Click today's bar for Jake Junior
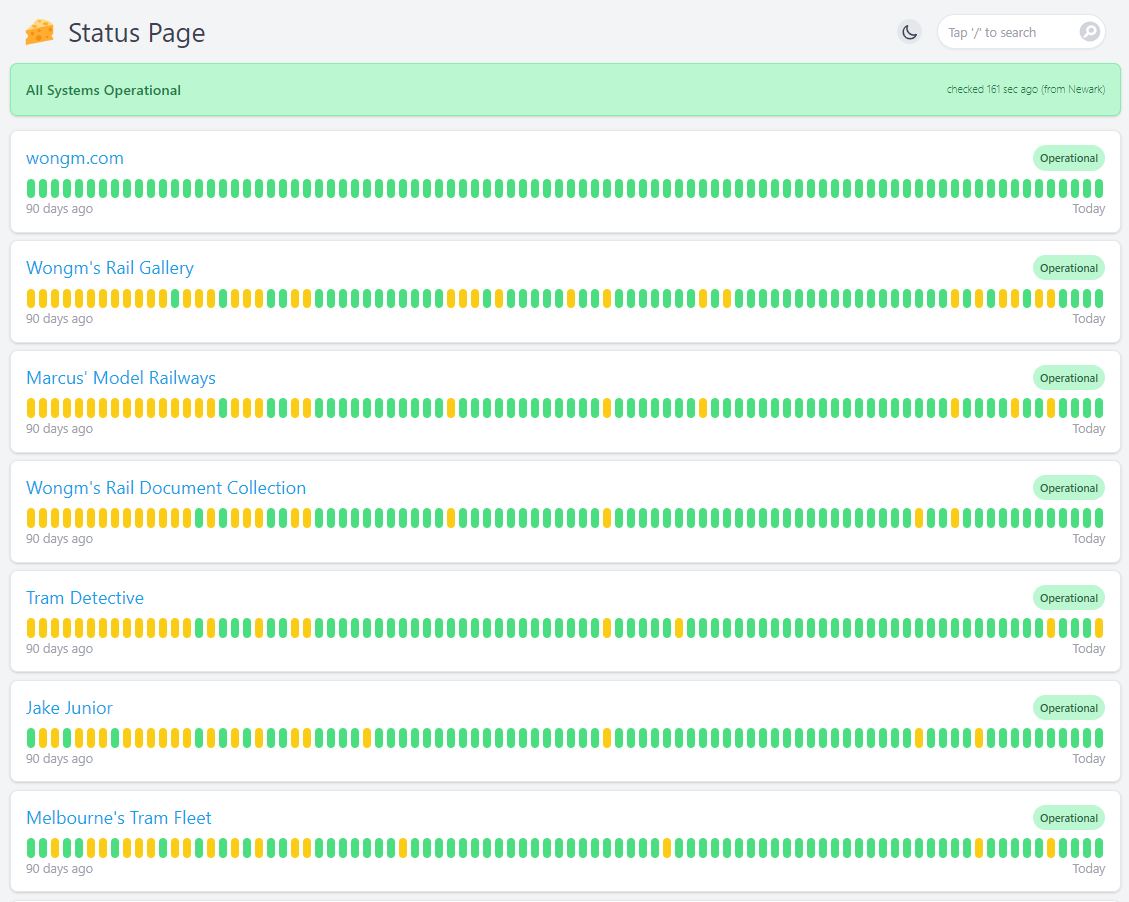The image size is (1129, 902). 1099,738
